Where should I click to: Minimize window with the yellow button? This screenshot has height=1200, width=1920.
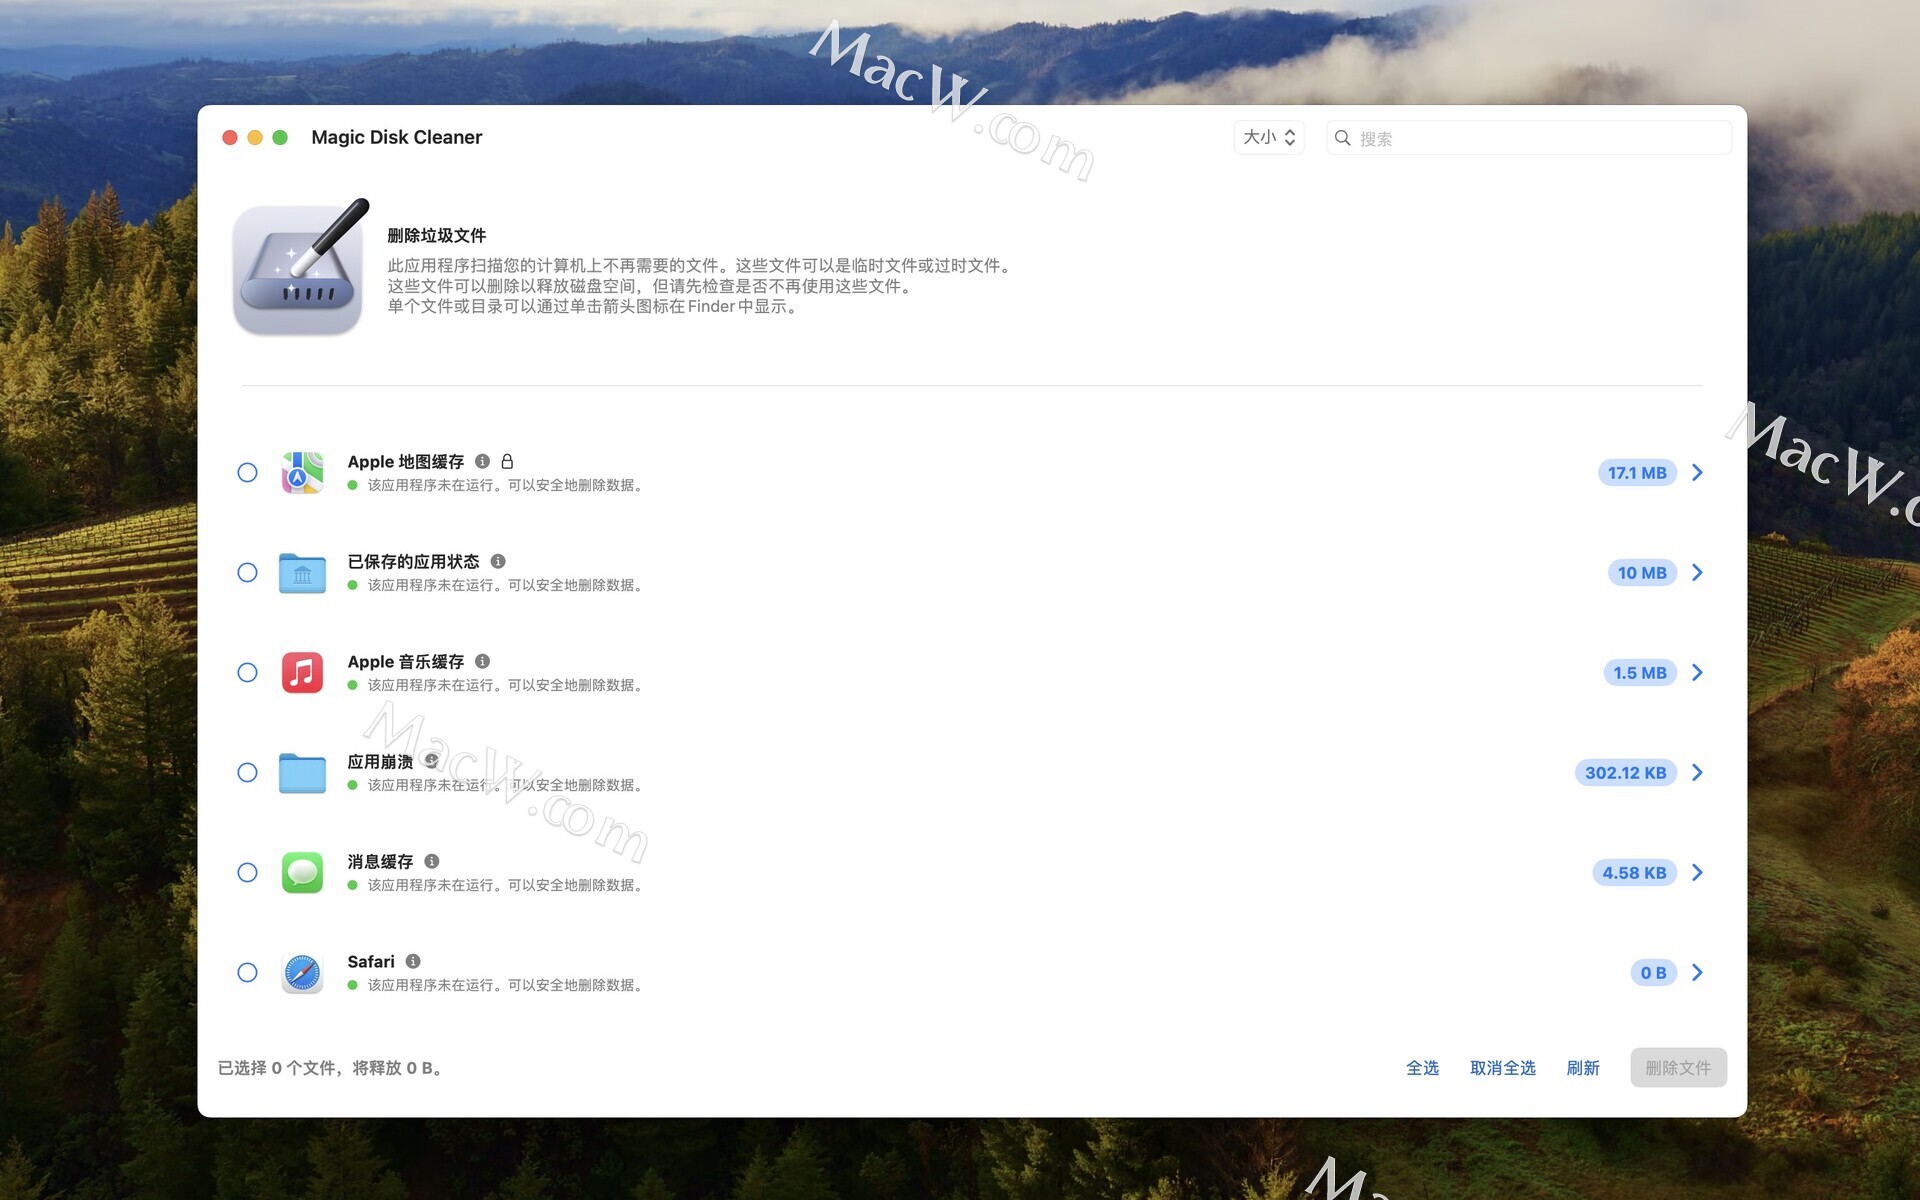point(255,137)
